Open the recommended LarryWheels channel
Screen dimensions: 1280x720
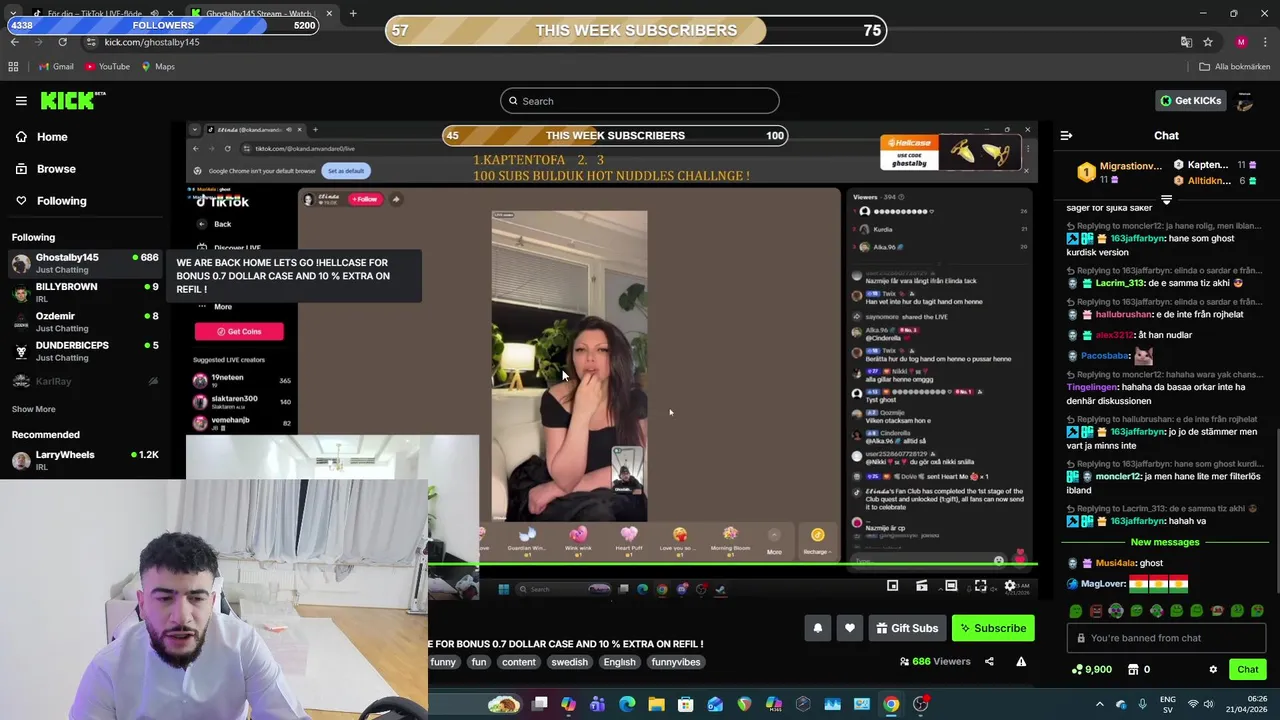click(85, 460)
